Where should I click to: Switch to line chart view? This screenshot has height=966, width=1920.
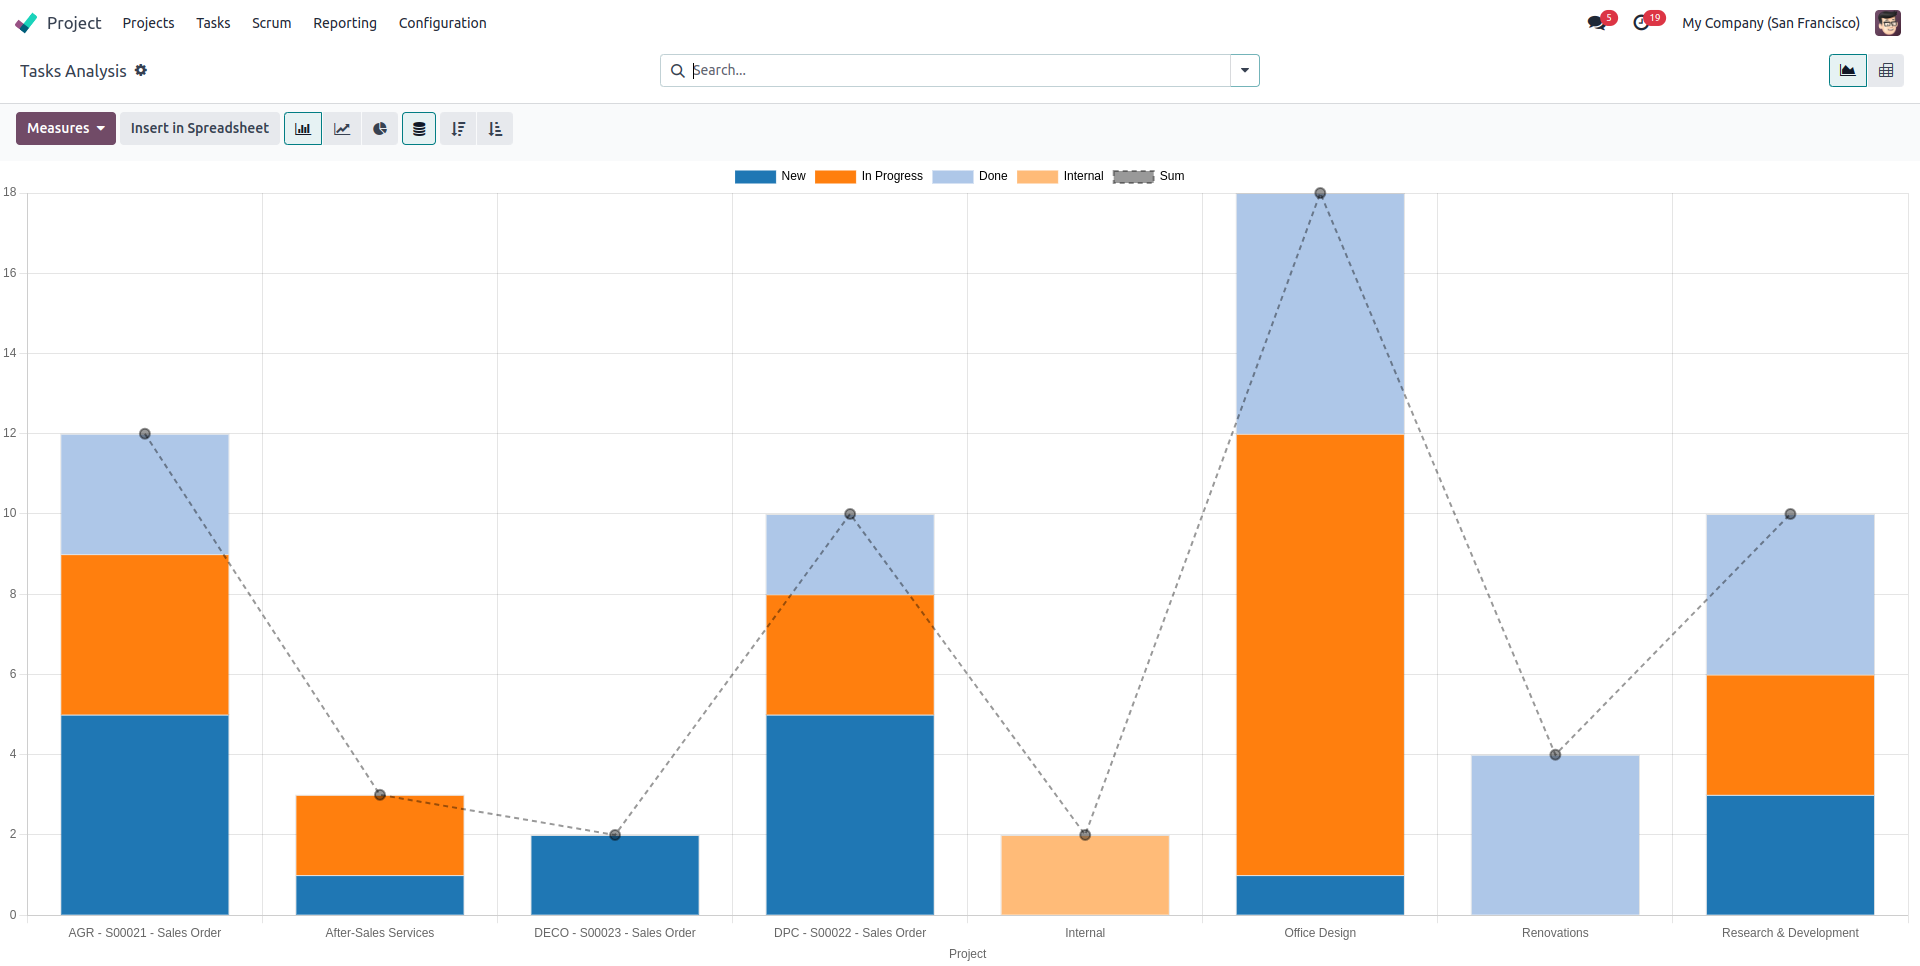[341, 128]
